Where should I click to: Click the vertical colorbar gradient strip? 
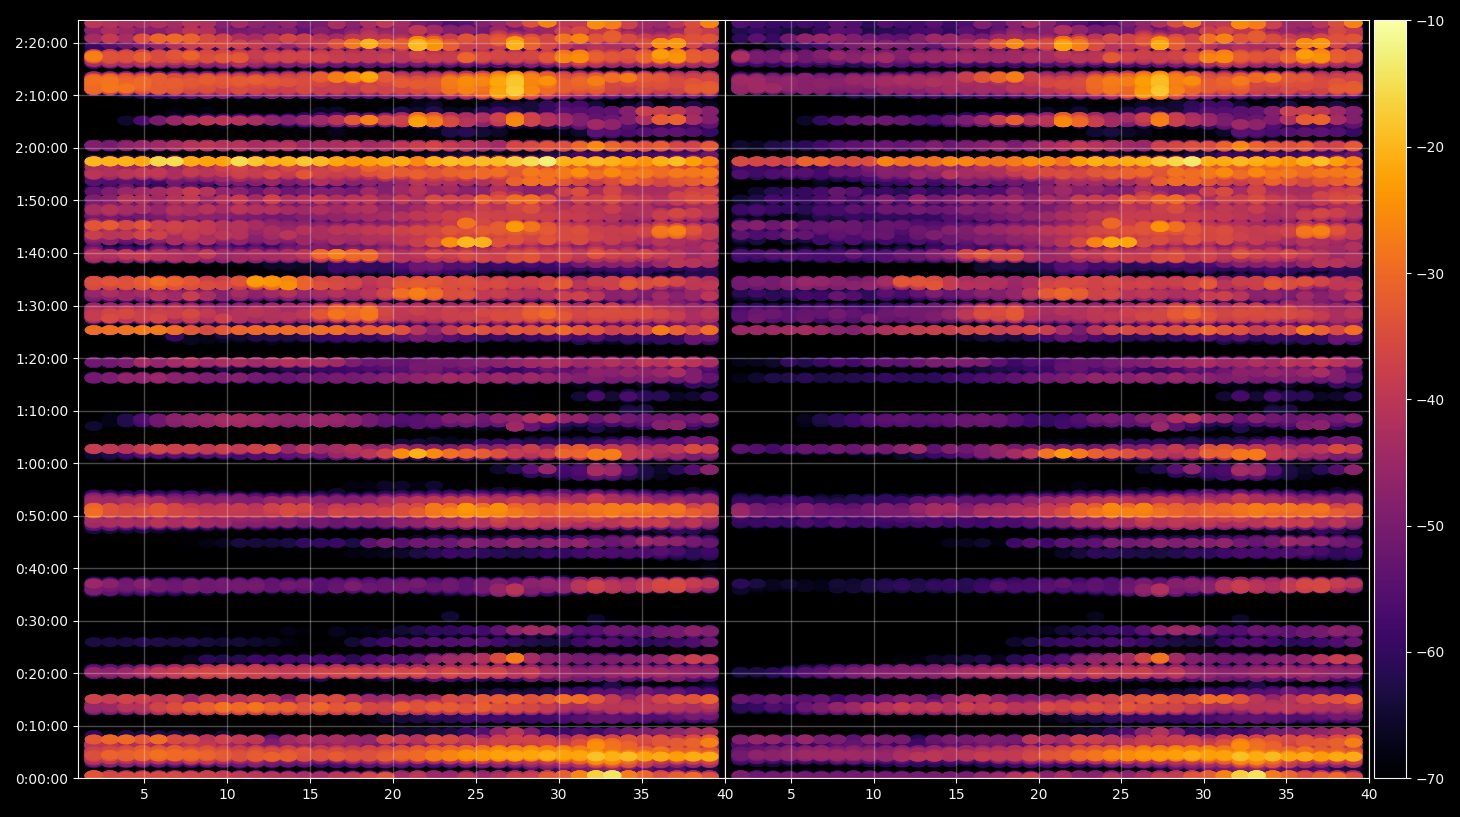(1390, 399)
